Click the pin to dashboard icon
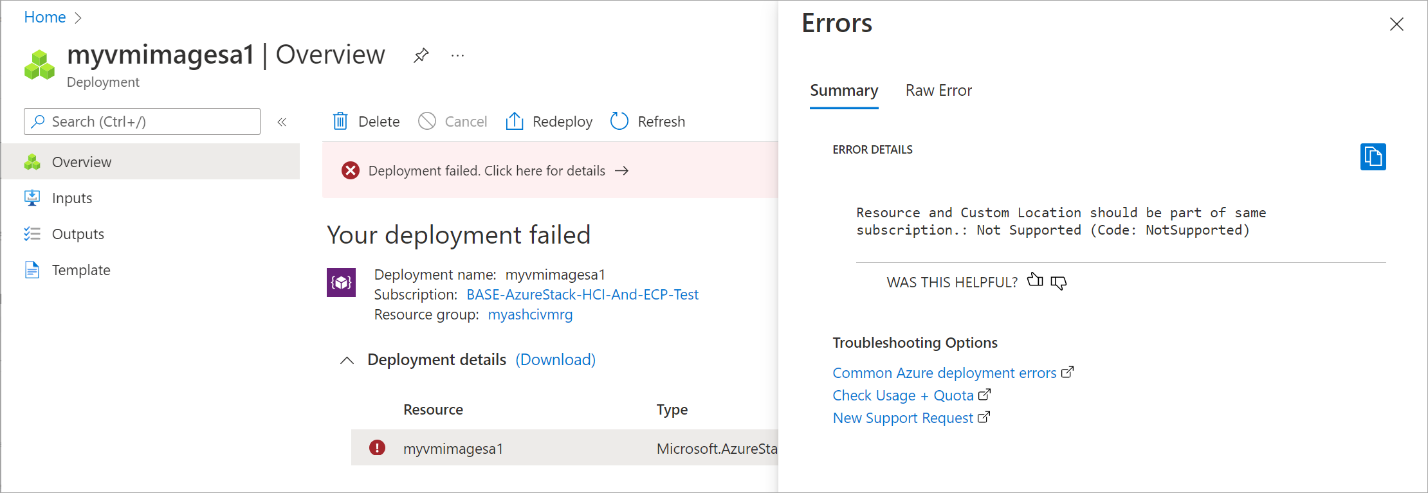 (421, 56)
